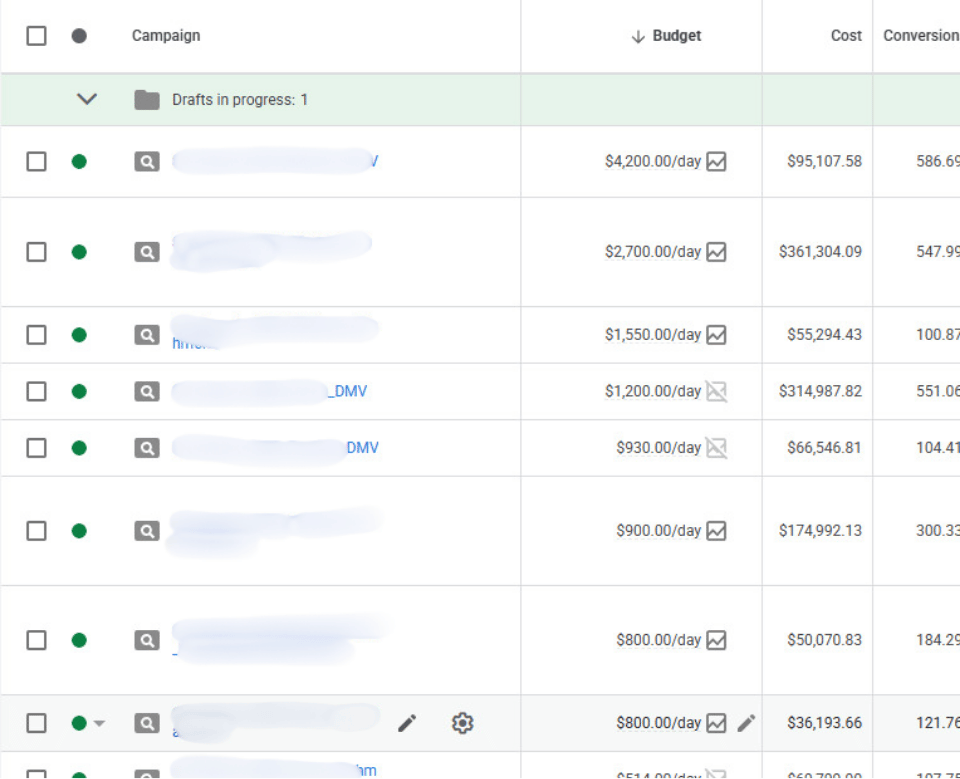Click the disabled chart icon beside $1,200.00/day
This screenshot has width=960, height=779.
point(716,392)
